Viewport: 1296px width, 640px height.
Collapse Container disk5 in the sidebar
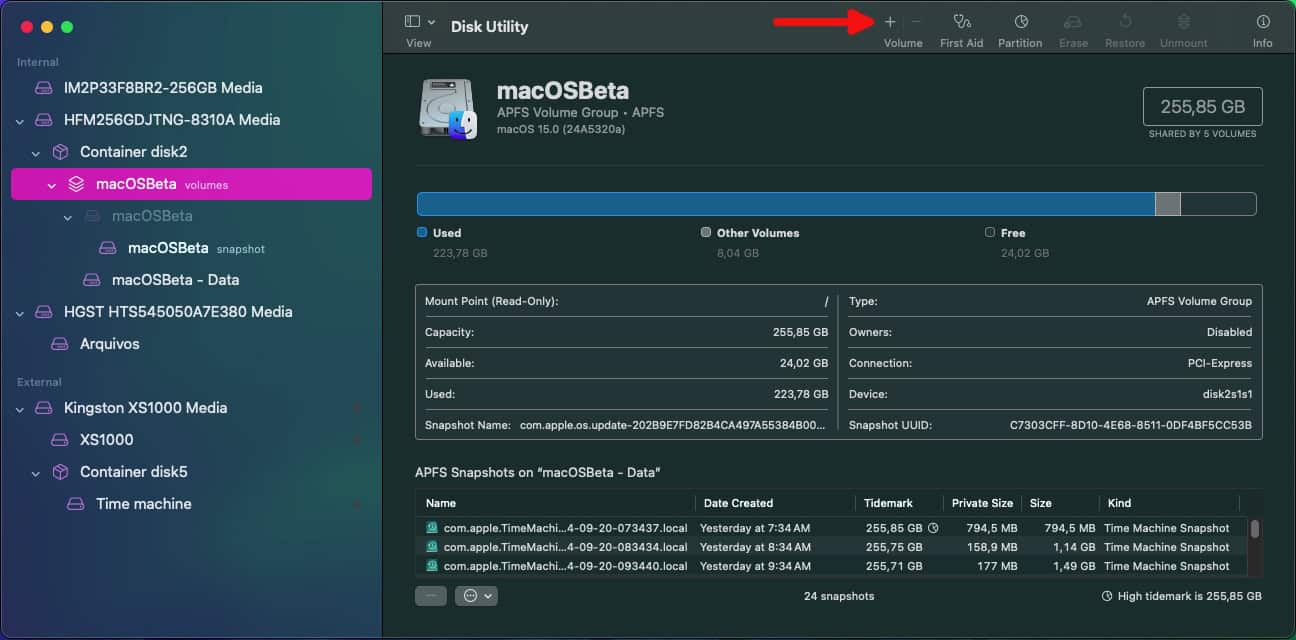click(x=36, y=472)
